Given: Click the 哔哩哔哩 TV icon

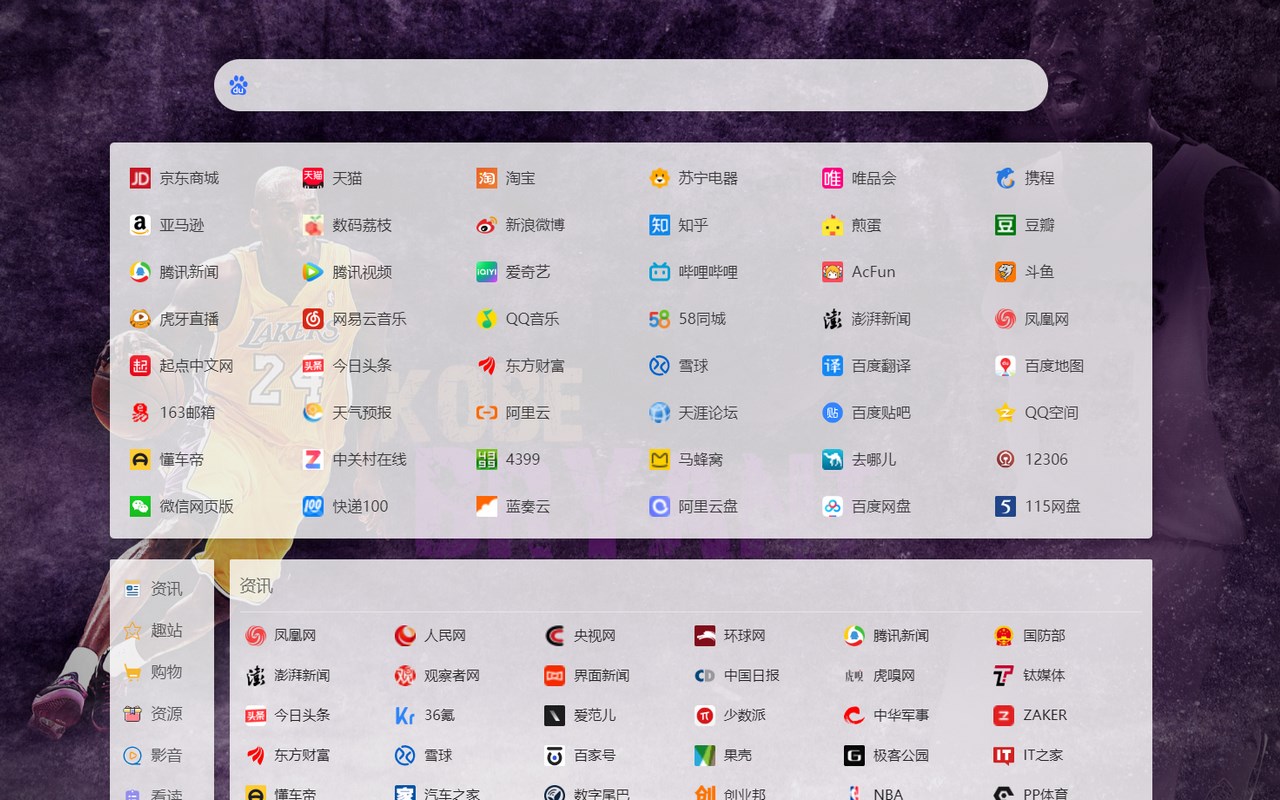Looking at the screenshot, I should (659, 272).
